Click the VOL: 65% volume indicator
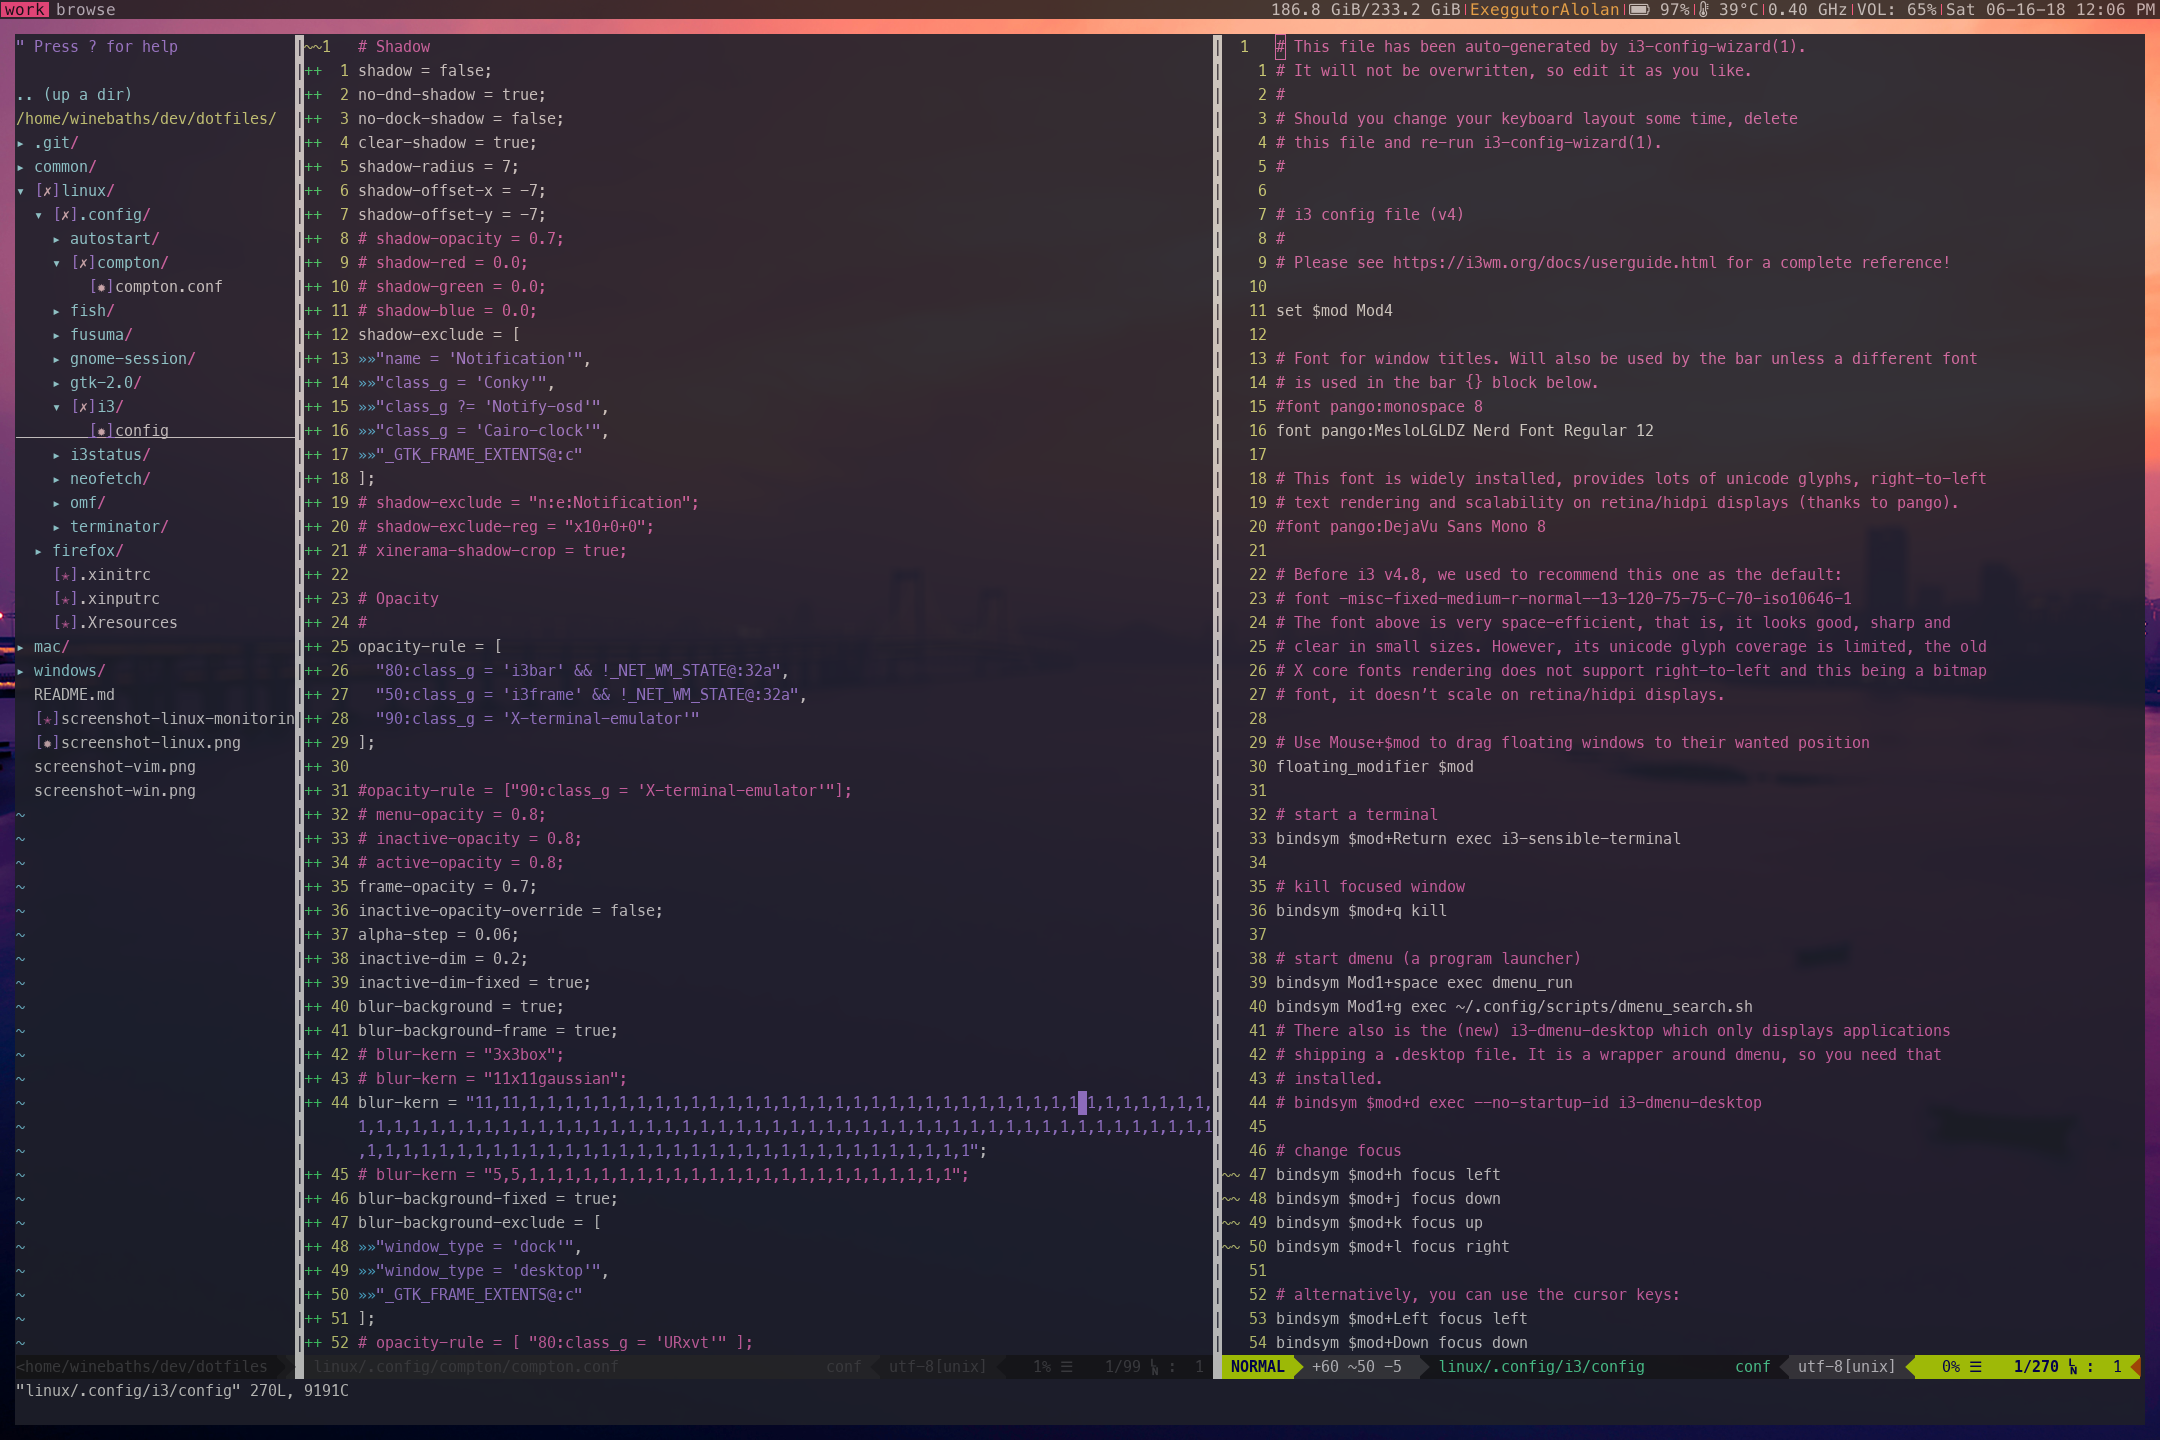Viewport: 2160px width, 1440px height. click(x=1895, y=10)
